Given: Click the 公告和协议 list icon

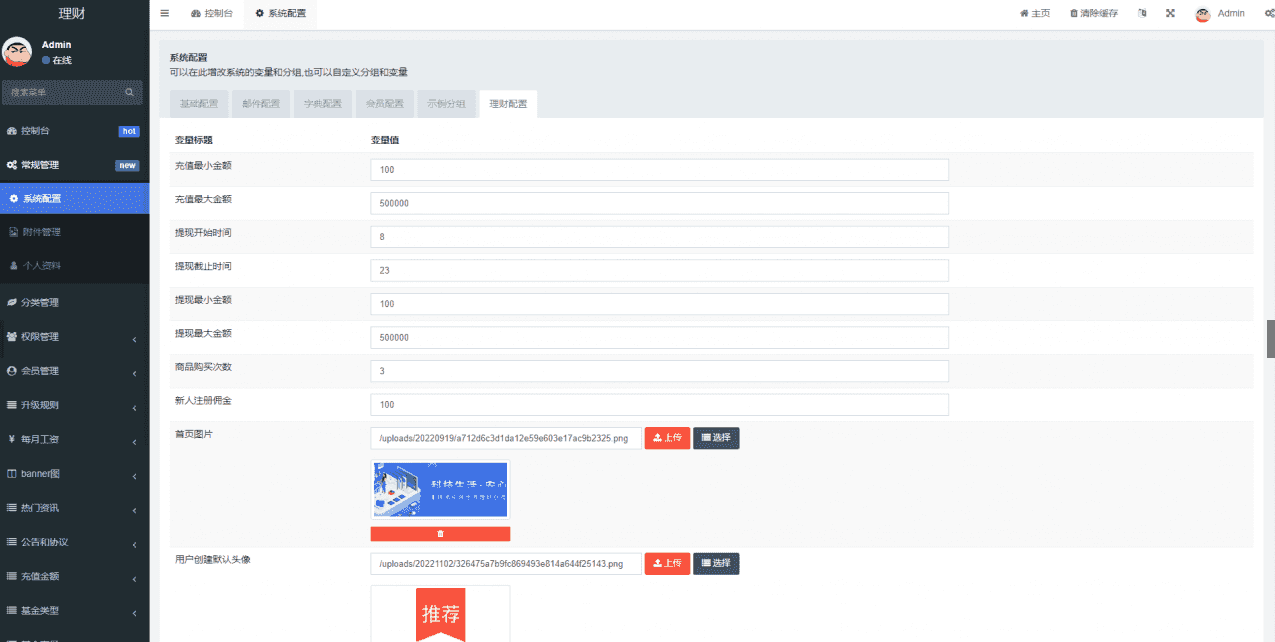Looking at the screenshot, I should (x=12, y=542).
